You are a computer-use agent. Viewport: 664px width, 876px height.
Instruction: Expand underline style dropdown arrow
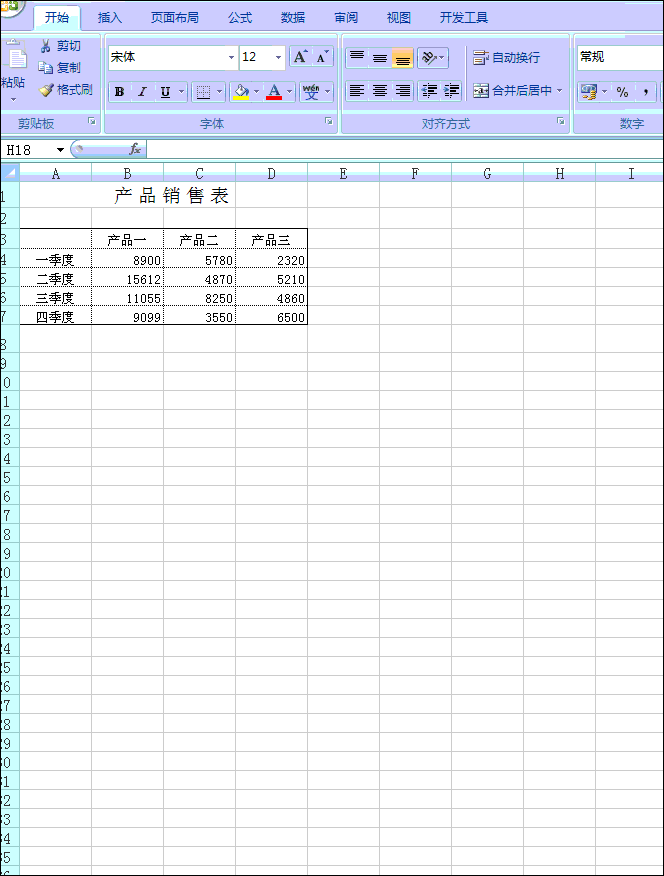181,92
